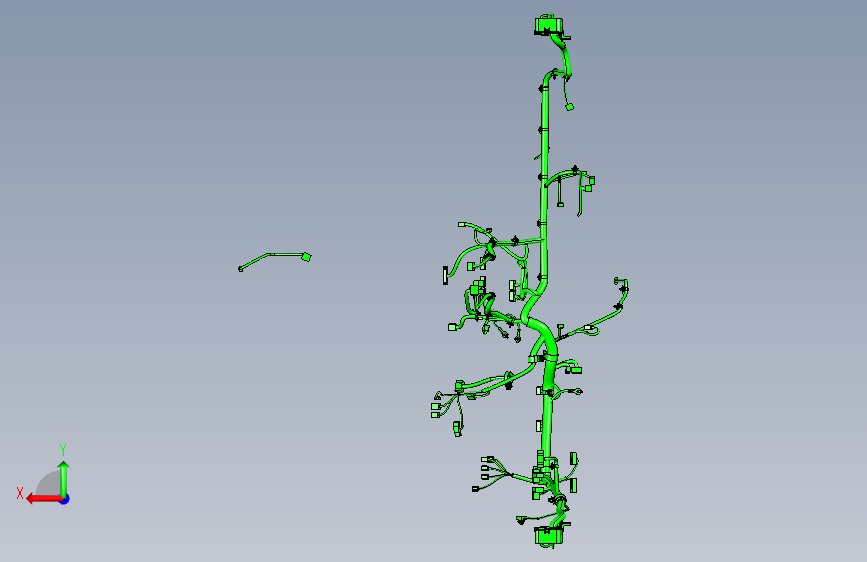Screen dimensions: 867x562
Task: Click the red X axis arrow of the triad
Action: click(44, 499)
